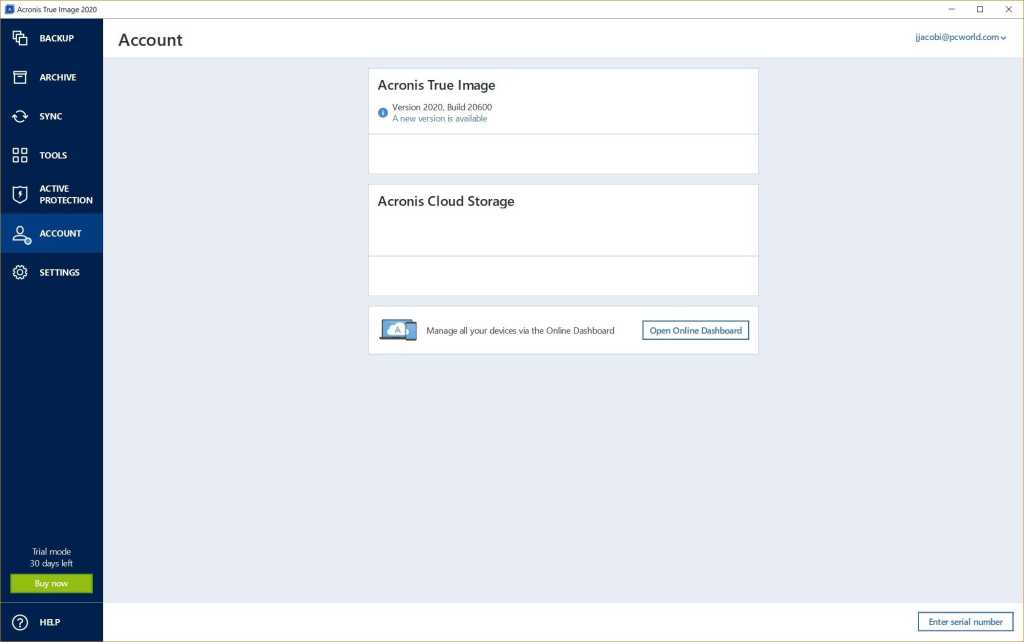Close the Acronis True Image window
The image size is (1024, 642).
click(x=1008, y=9)
